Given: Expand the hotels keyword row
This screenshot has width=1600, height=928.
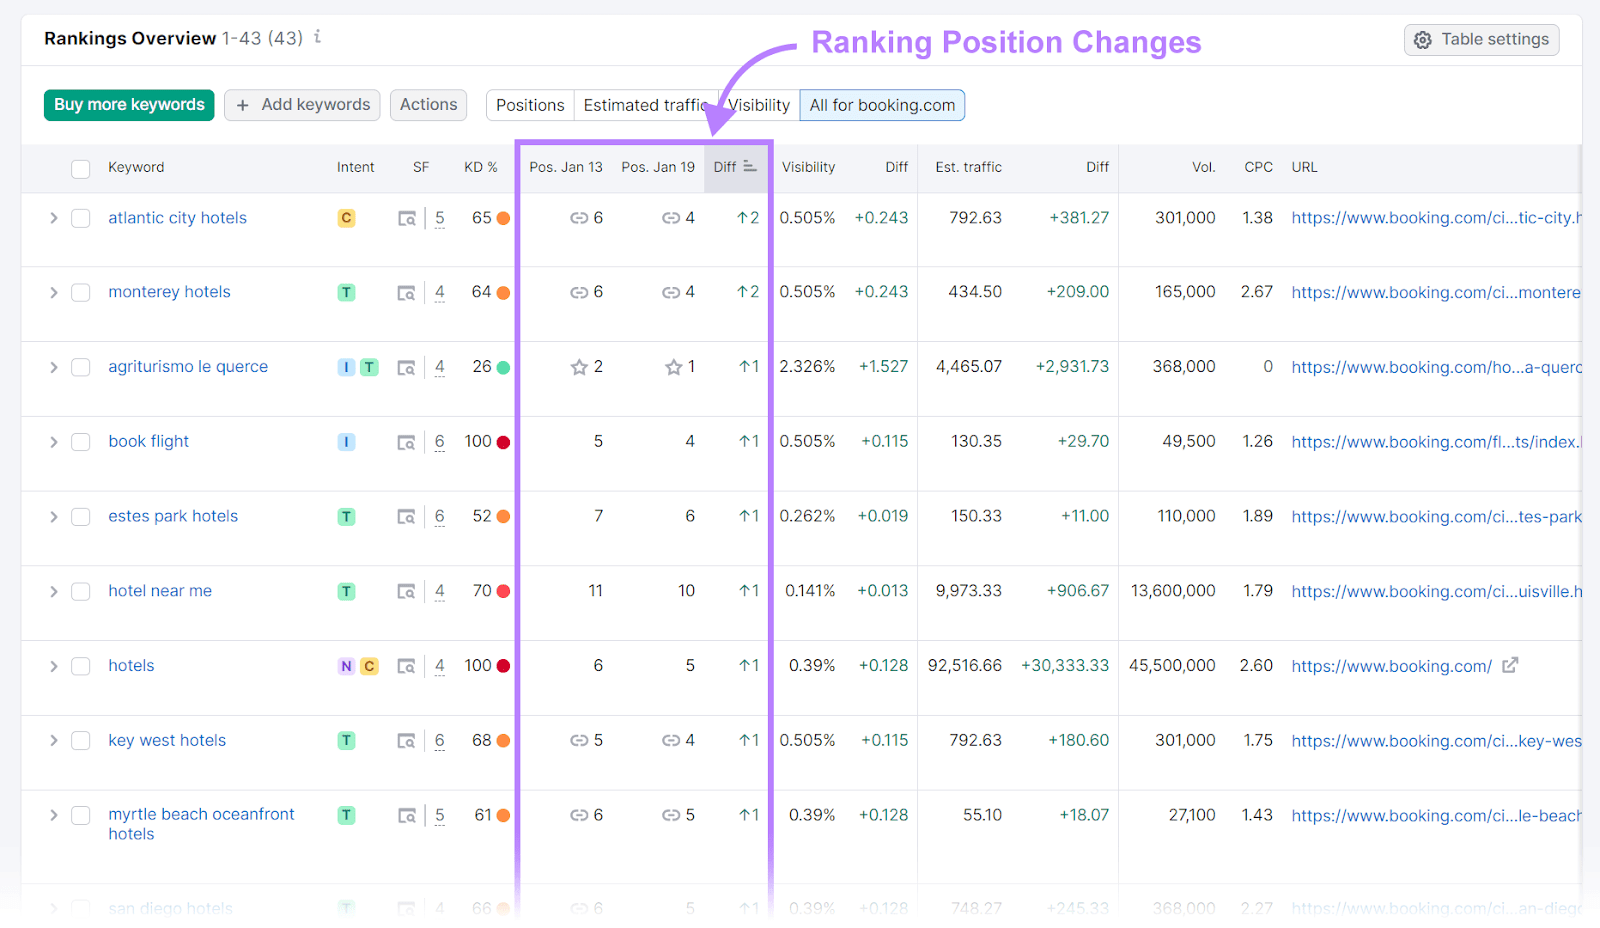Looking at the screenshot, I should [x=53, y=665].
